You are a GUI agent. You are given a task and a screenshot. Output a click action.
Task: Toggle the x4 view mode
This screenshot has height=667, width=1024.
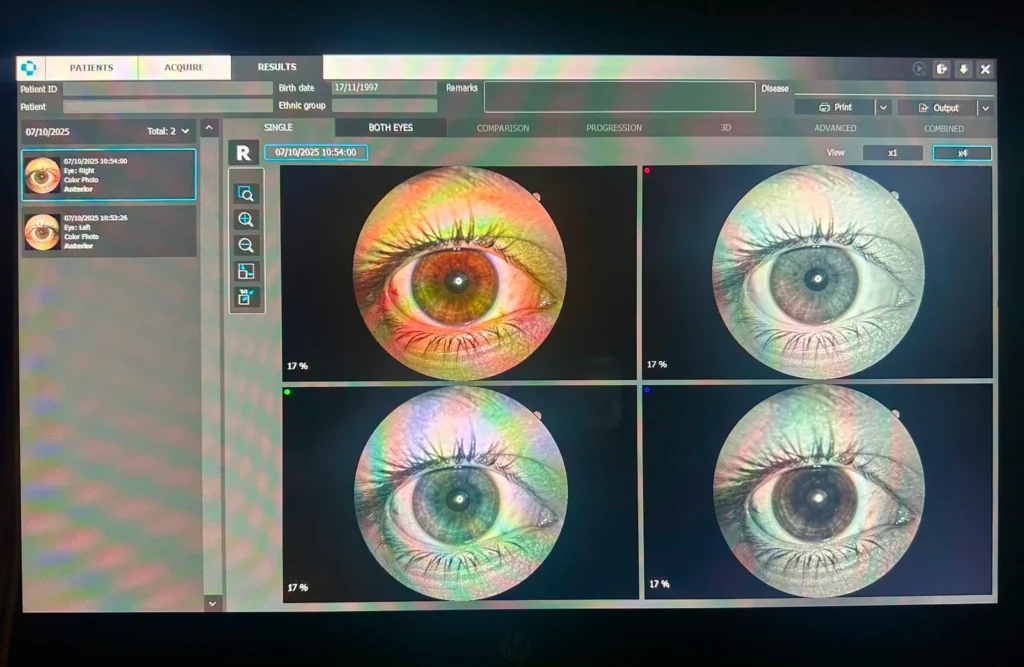click(x=960, y=152)
